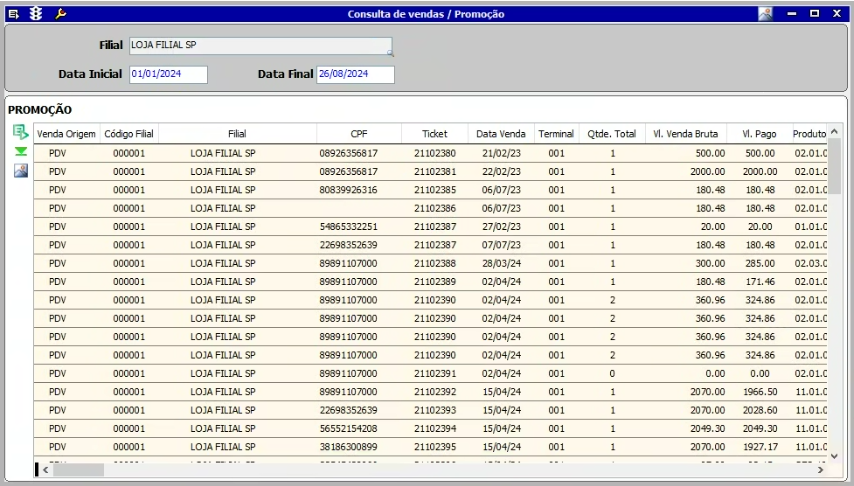This screenshot has width=854, height=486.
Task: Open the Filial lookup magnifier icon
Action: [390, 53]
